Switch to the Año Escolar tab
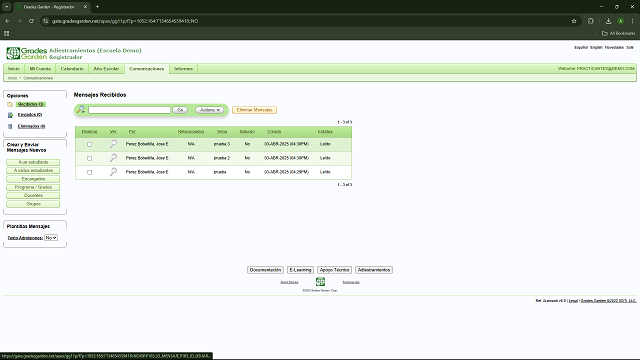The height and width of the screenshot is (360, 640). tap(107, 69)
